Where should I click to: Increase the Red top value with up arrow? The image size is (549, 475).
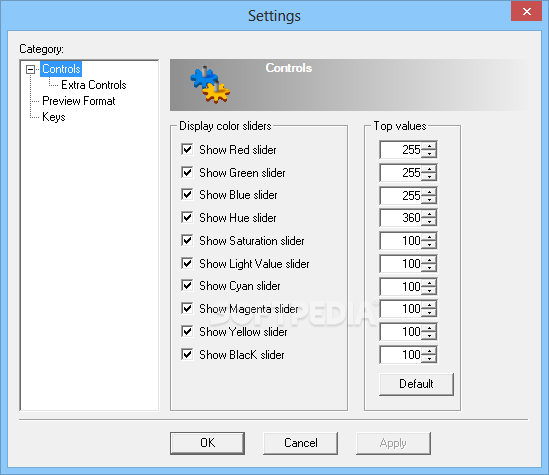pos(429,146)
